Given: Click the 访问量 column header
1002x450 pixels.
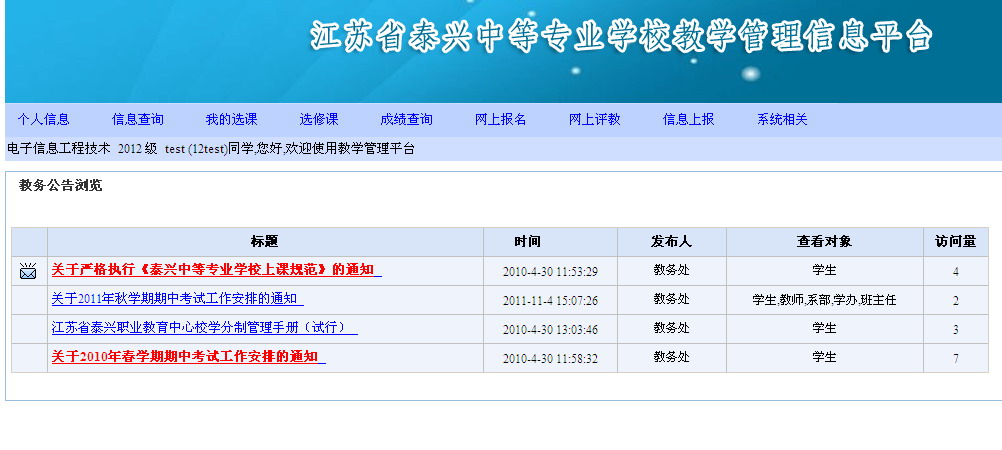Looking at the screenshot, I should tap(954, 241).
